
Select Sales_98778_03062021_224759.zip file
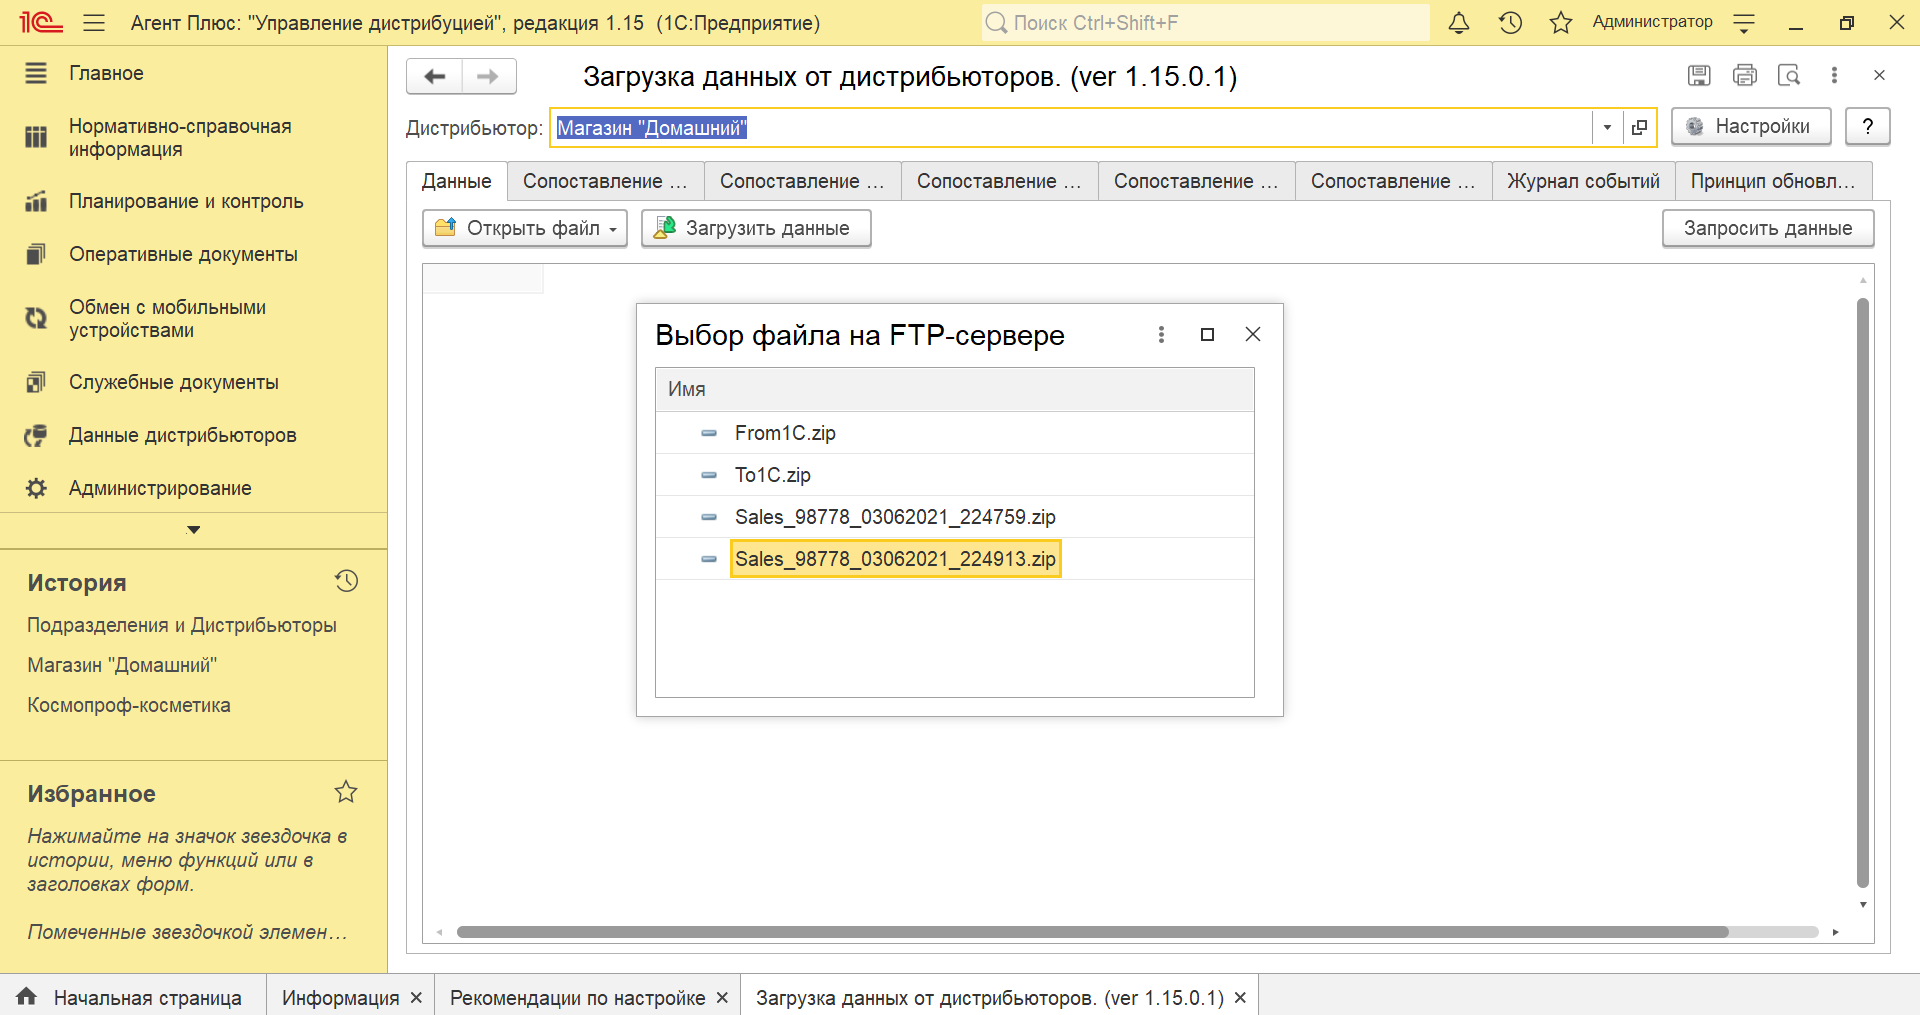click(955, 517)
